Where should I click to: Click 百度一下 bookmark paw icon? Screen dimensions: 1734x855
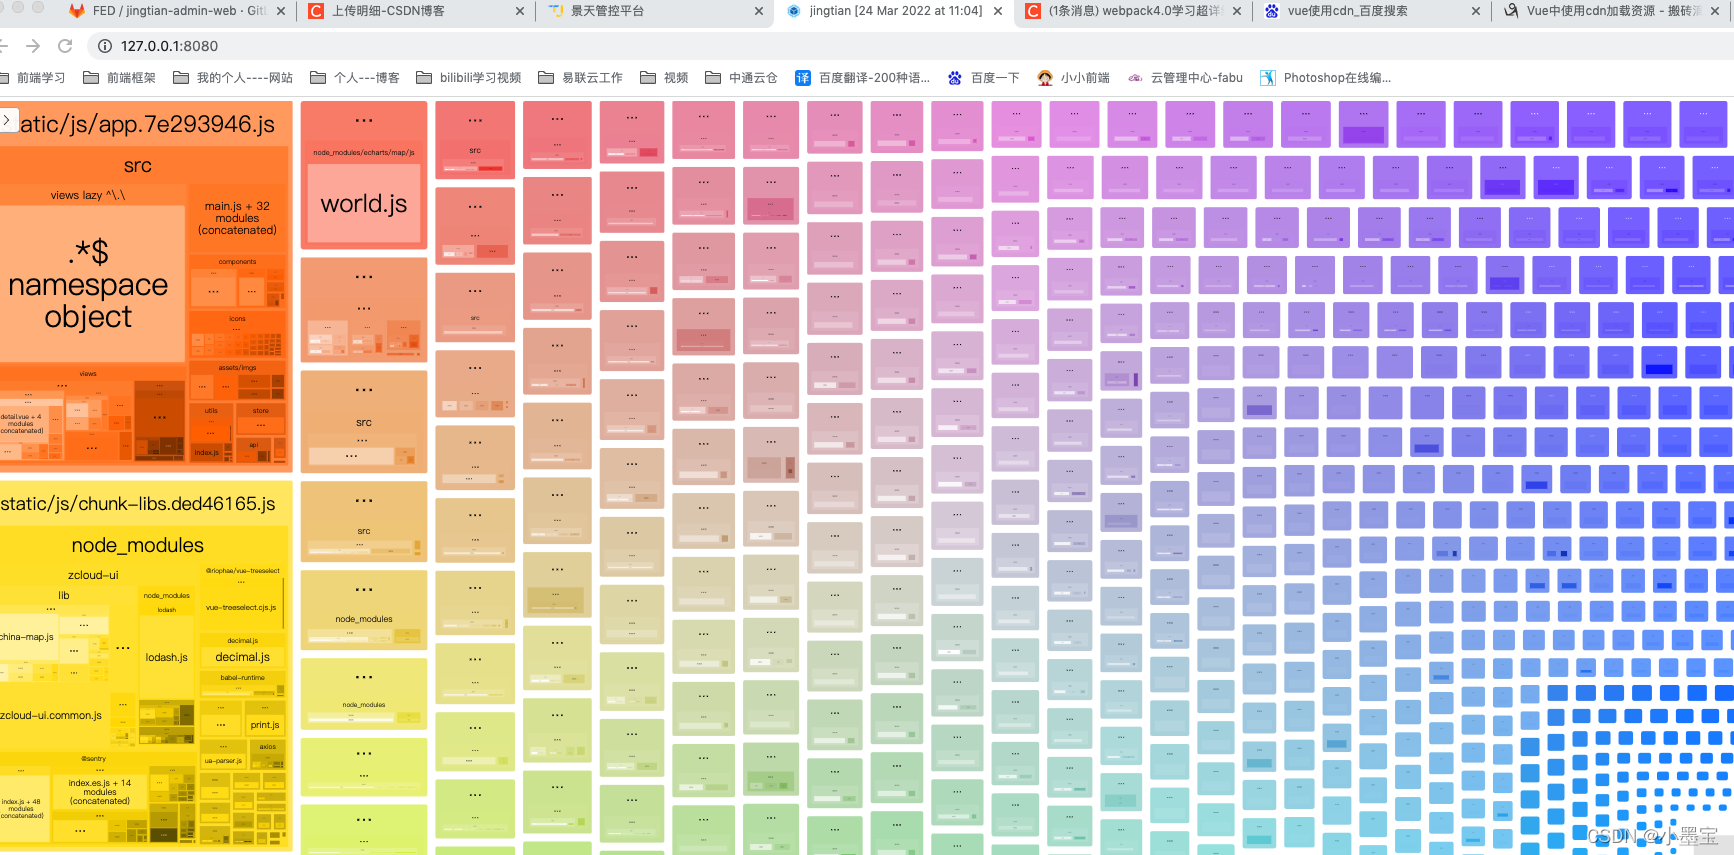pyautogui.click(x=955, y=78)
